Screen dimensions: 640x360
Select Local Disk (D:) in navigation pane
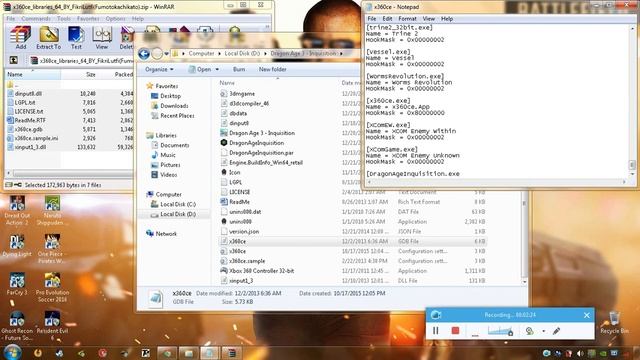click(x=173, y=214)
